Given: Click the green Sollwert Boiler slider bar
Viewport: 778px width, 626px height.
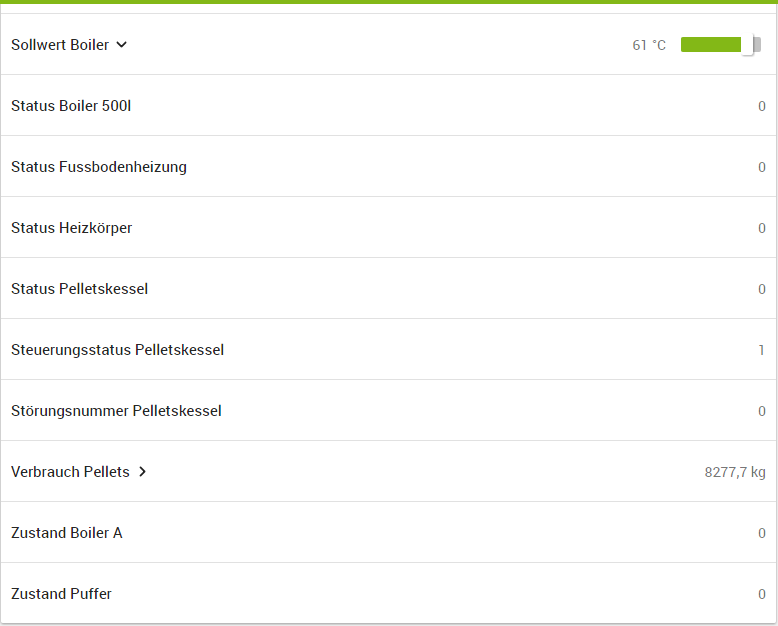Looking at the screenshot, I should pos(711,45).
